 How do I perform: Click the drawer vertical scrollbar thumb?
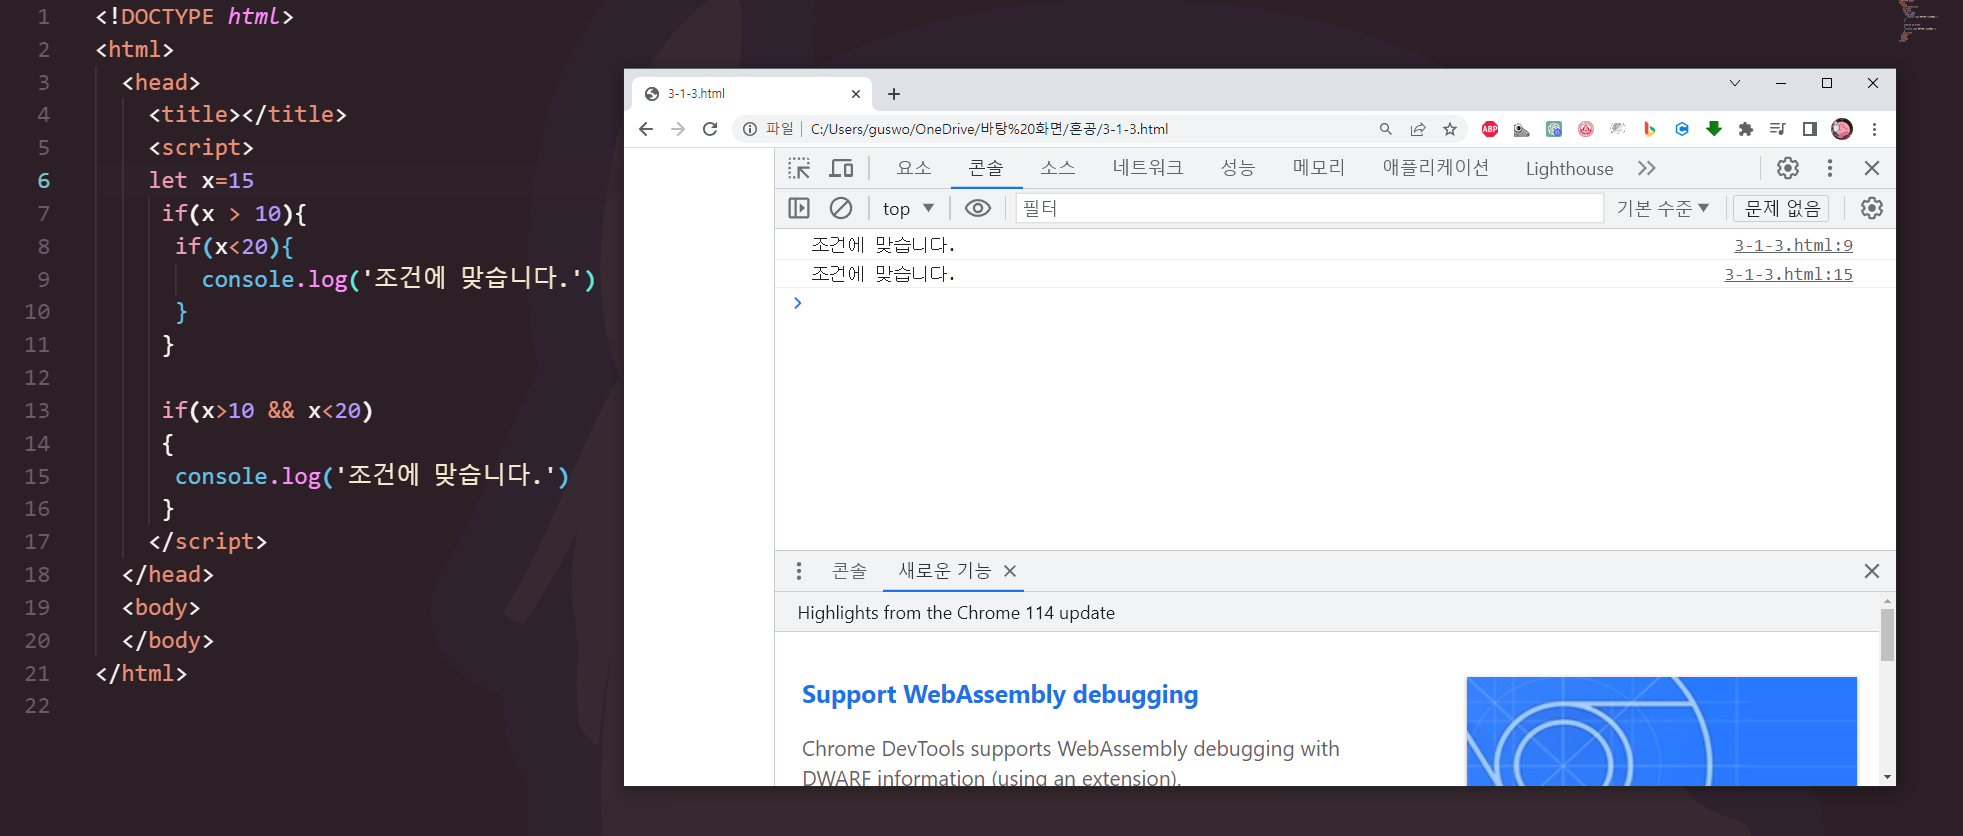pos(1887,635)
